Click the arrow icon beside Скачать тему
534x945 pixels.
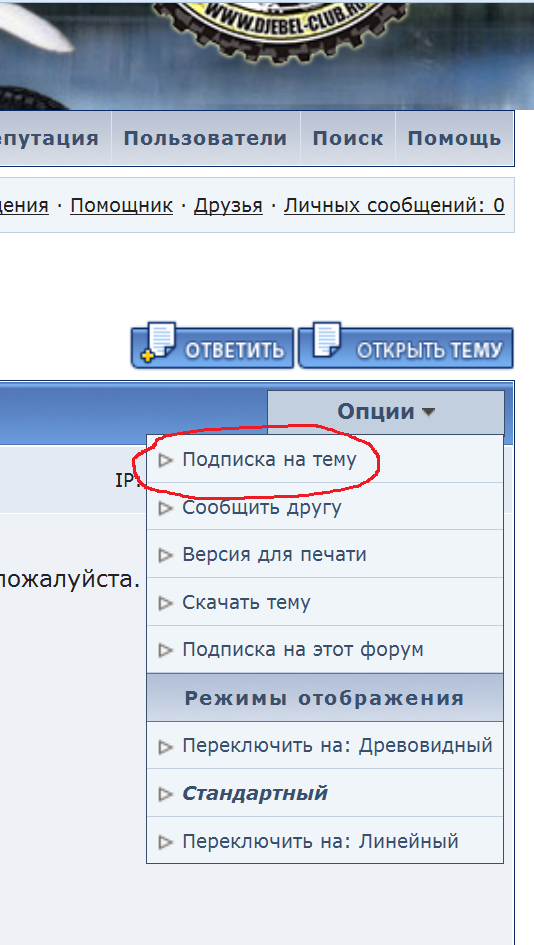pyautogui.click(x=165, y=603)
